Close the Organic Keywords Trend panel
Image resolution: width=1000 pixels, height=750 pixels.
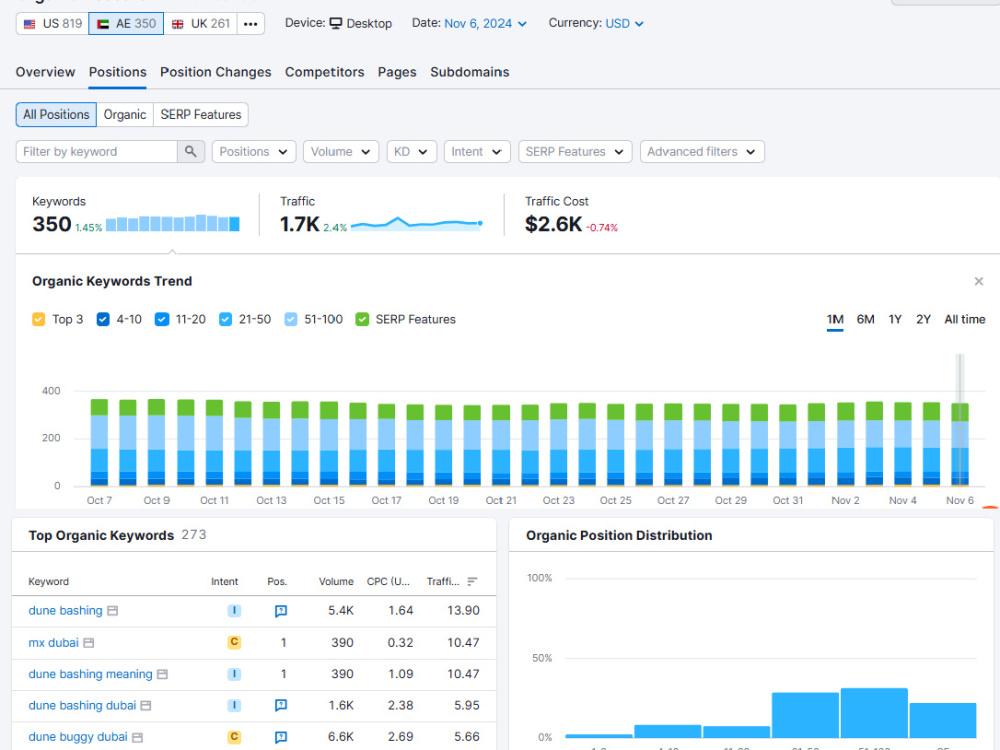point(978,281)
